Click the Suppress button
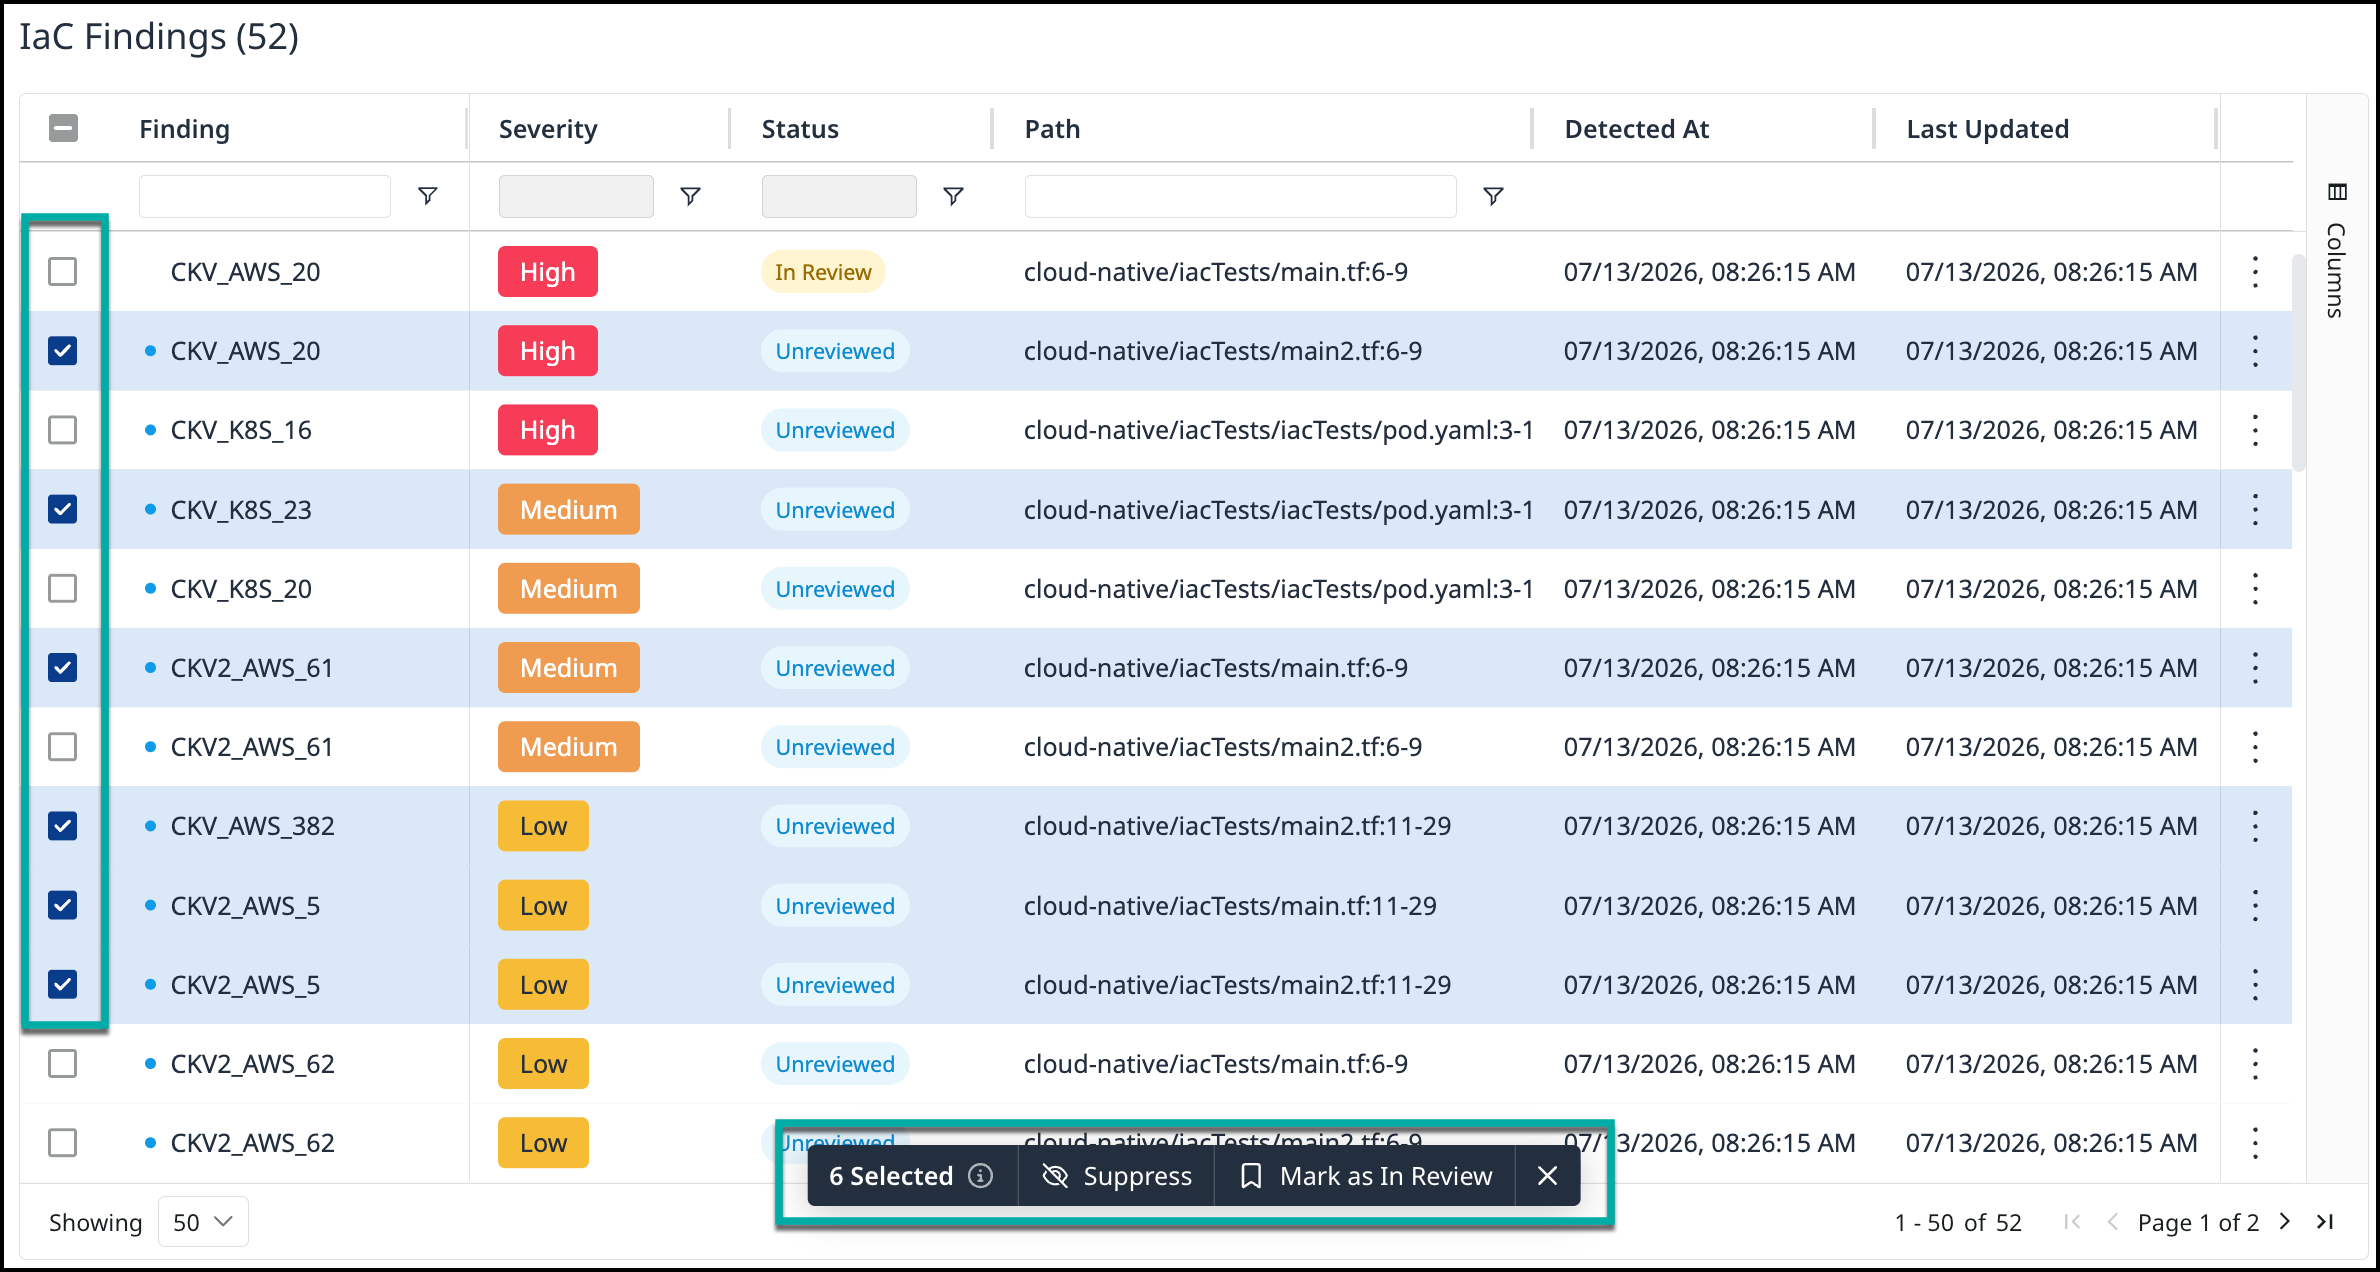Screen dimensions: 2380x1272 tap(1116, 1176)
